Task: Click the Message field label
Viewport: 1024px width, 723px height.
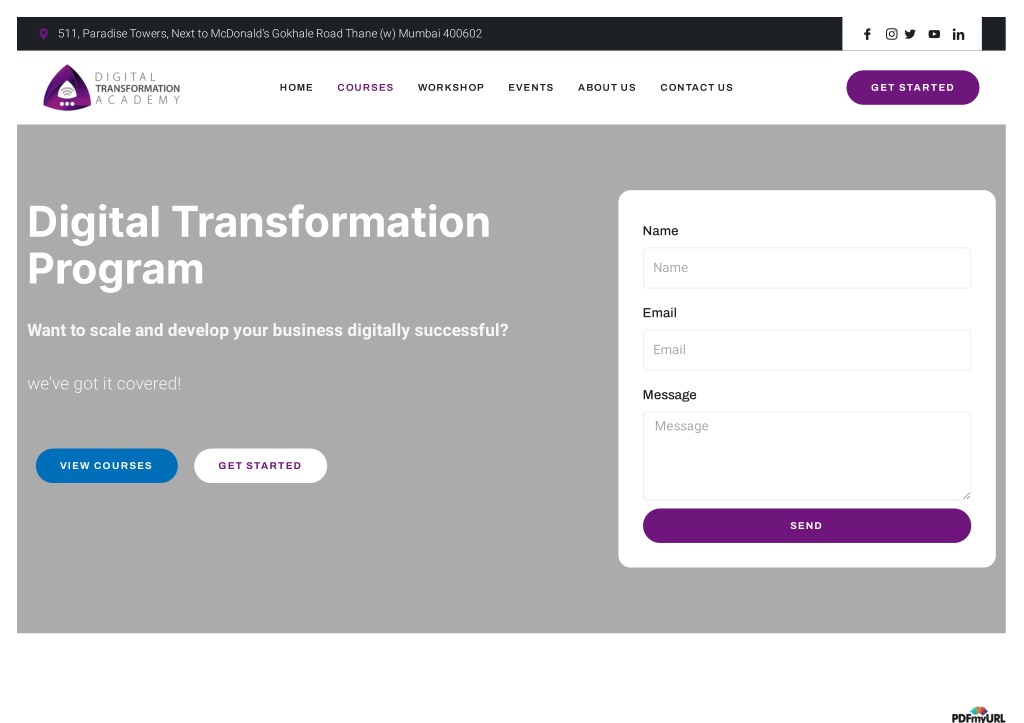Action: pyautogui.click(x=669, y=395)
